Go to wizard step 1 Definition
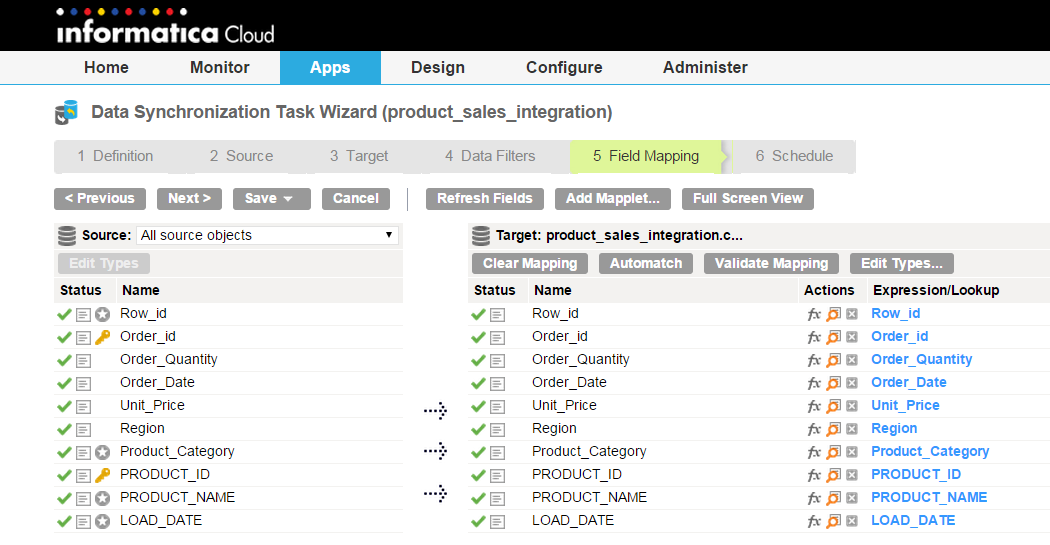This screenshot has height=545, width=1050. pos(115,156)
